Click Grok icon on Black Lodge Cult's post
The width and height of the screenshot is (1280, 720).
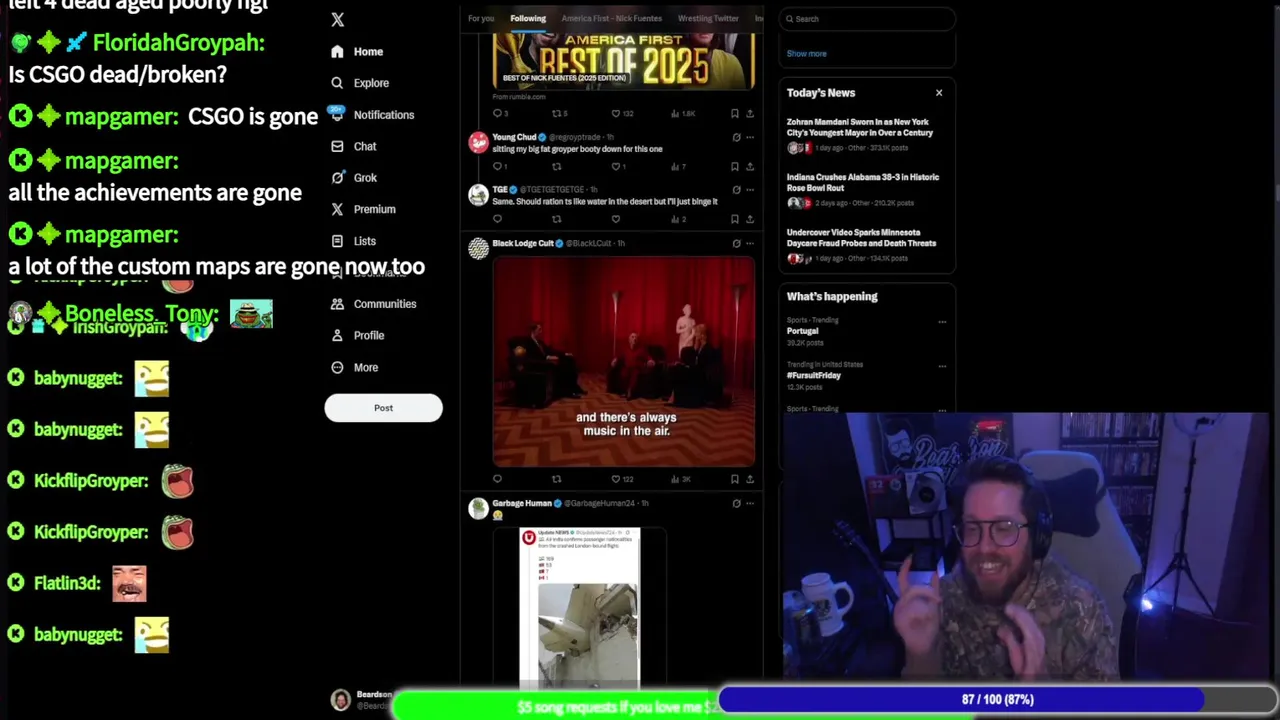click(736, 243)
